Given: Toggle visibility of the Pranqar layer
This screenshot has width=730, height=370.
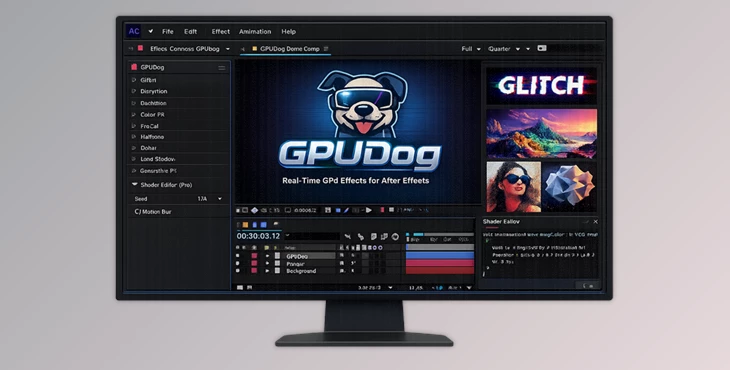Looking at the screenshot, I should [238, 263].
